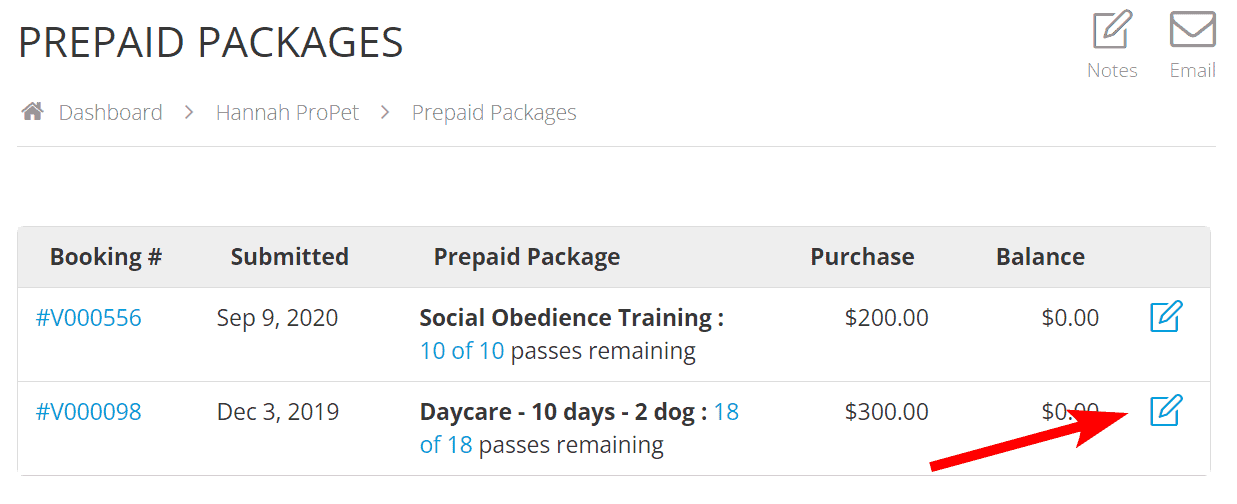Click the Email envelope icon

coord(1192,30)
